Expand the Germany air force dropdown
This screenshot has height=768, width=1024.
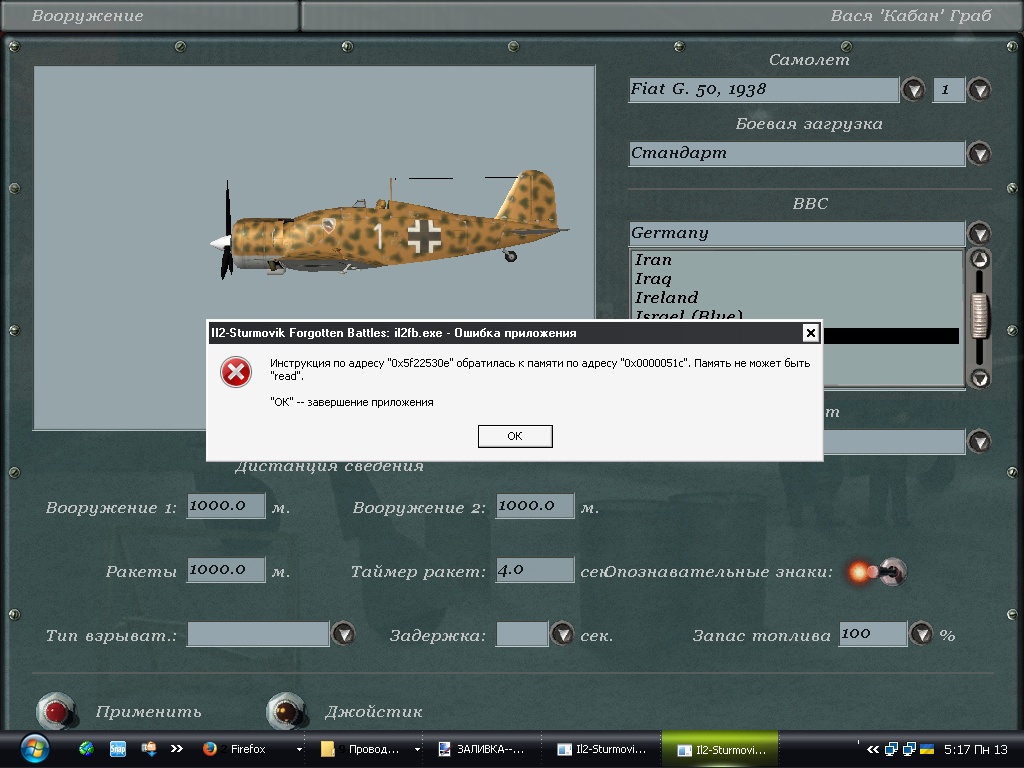click(x=979, y=233)
